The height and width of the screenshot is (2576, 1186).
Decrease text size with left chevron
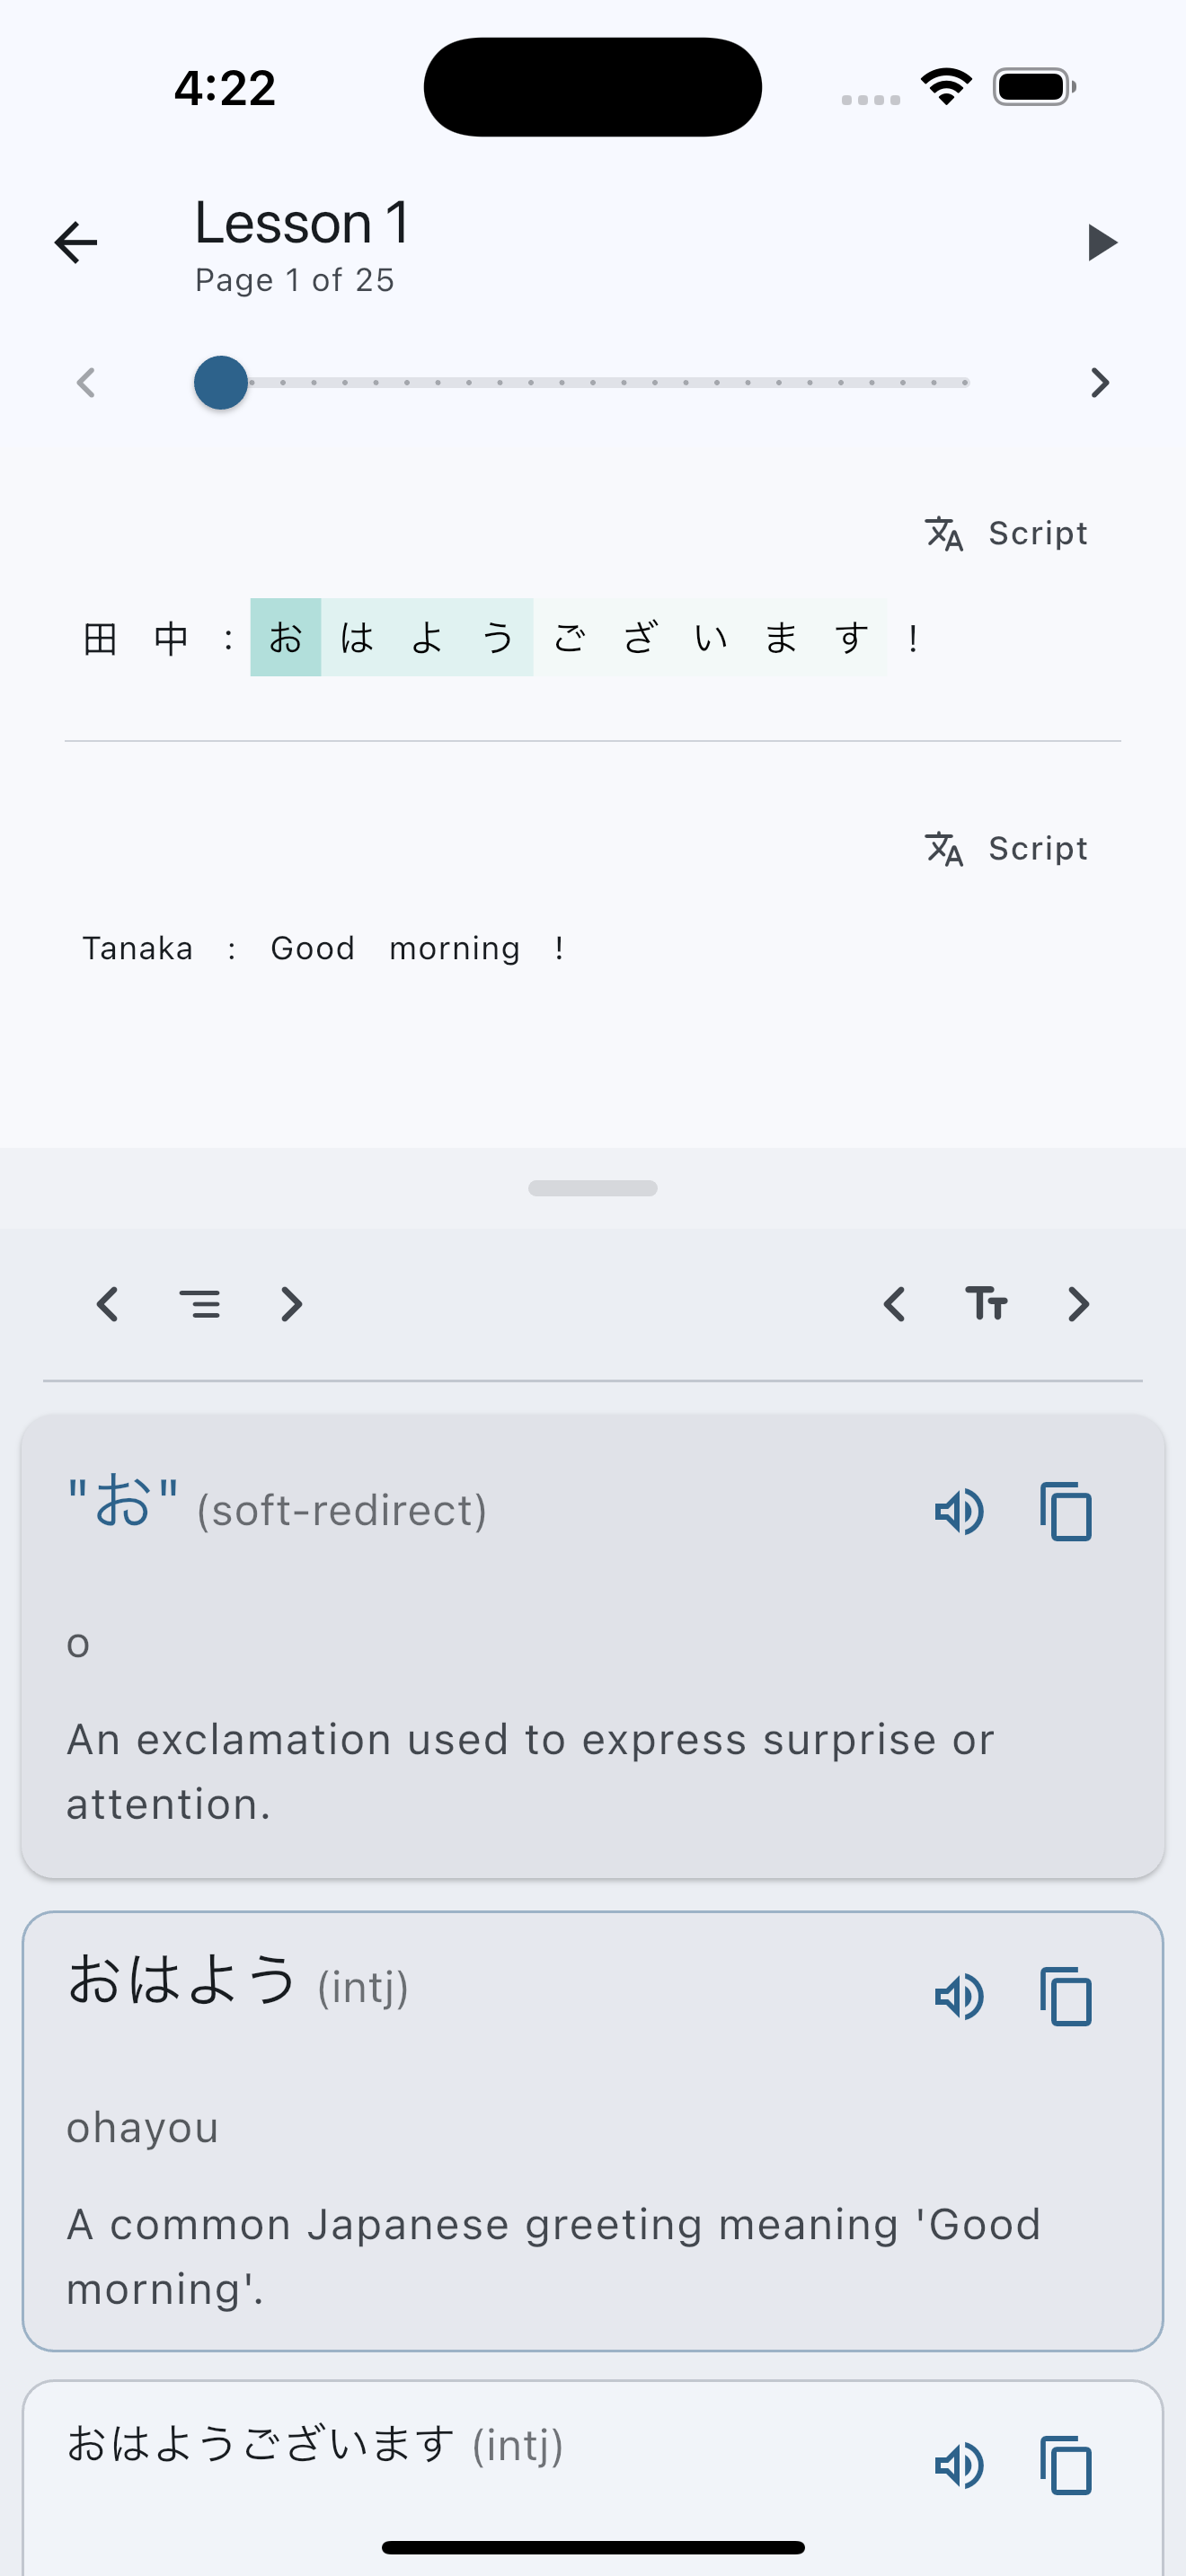(895, 1304)
